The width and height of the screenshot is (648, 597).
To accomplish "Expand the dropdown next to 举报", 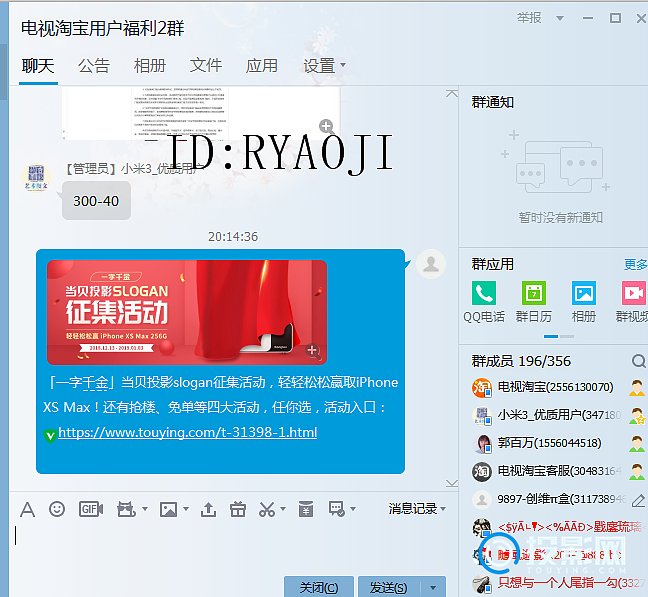I will click(x=560, y=18).
